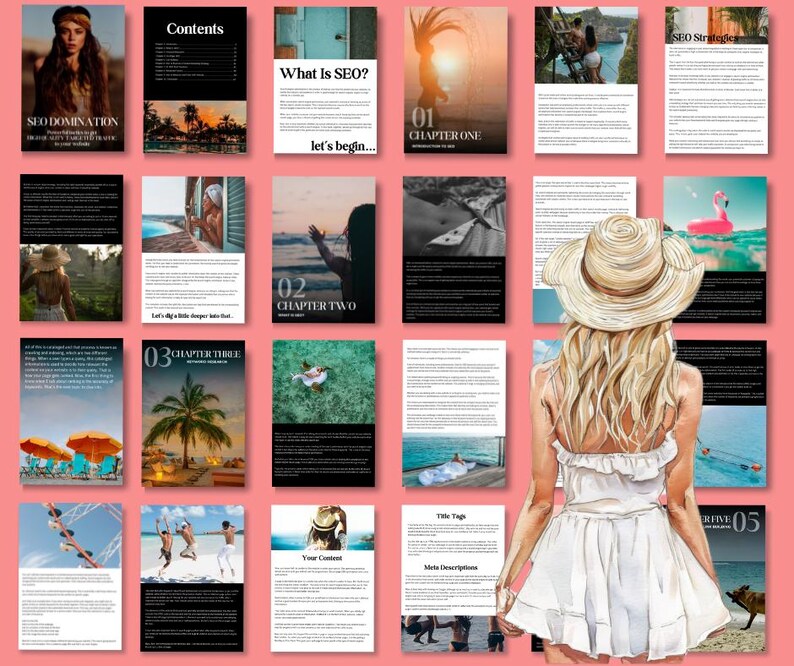Image resolution: width=794 pixels, height=666 pixels.
Task: Click the 'Meta Descriptions' heading
Action: 451,567
